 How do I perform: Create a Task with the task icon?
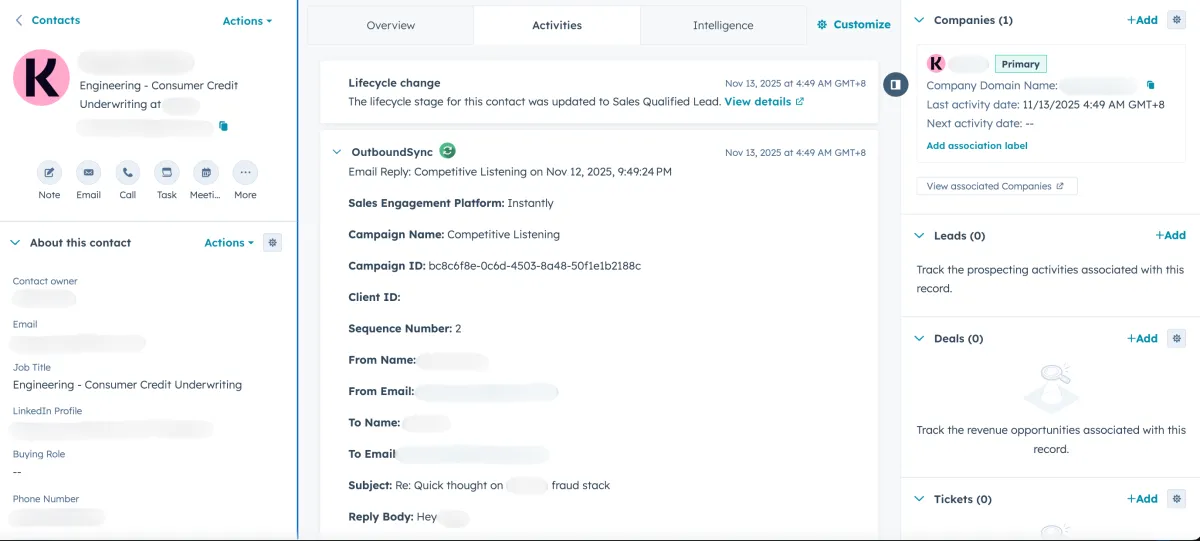[x=167, y=172]
